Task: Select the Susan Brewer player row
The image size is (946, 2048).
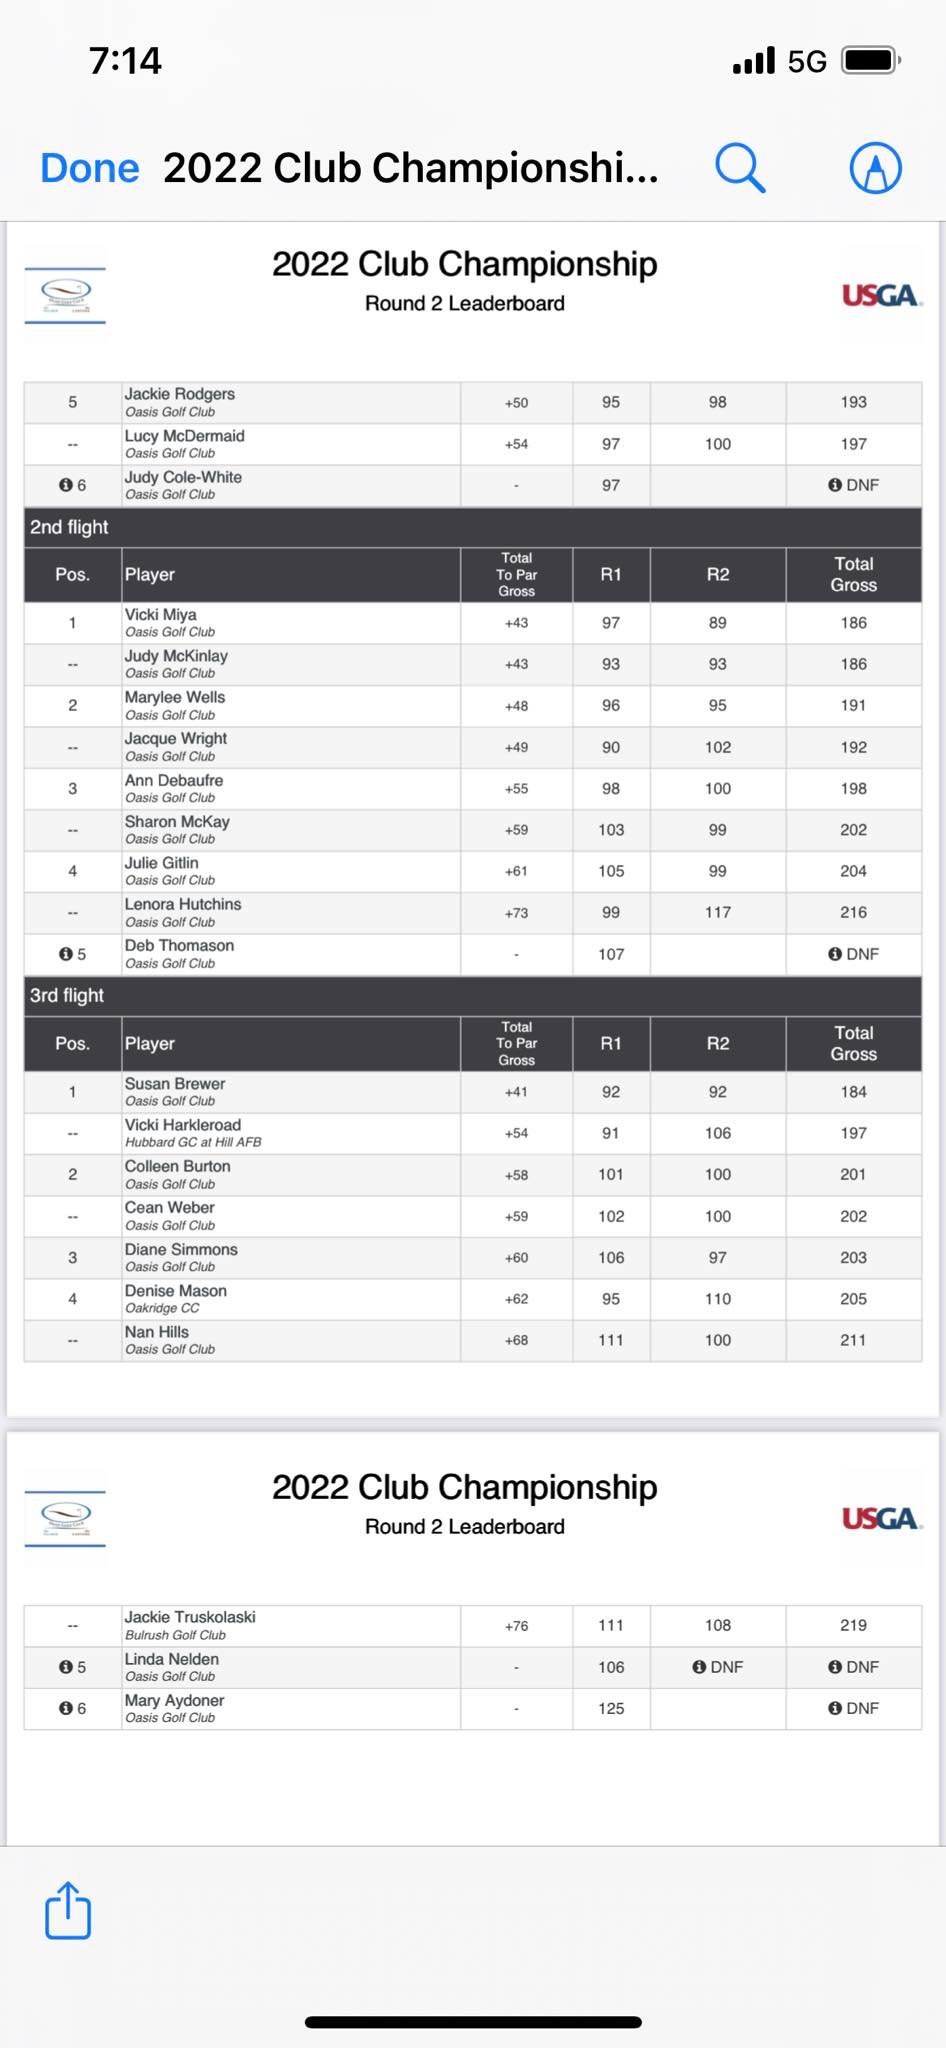Action: (473, 1092)
